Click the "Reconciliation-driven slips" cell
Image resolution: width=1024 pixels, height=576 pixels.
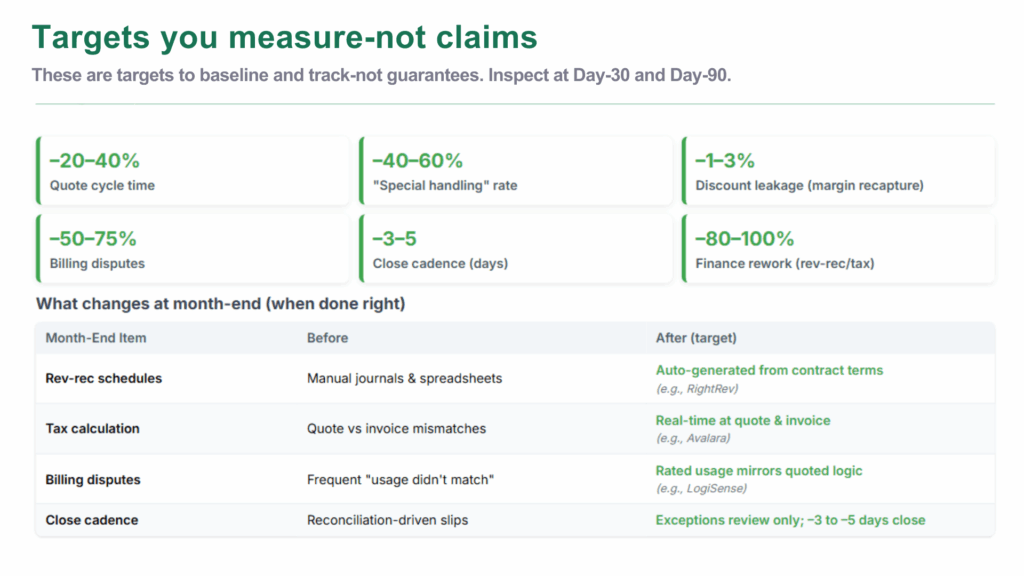coord(389,520)
